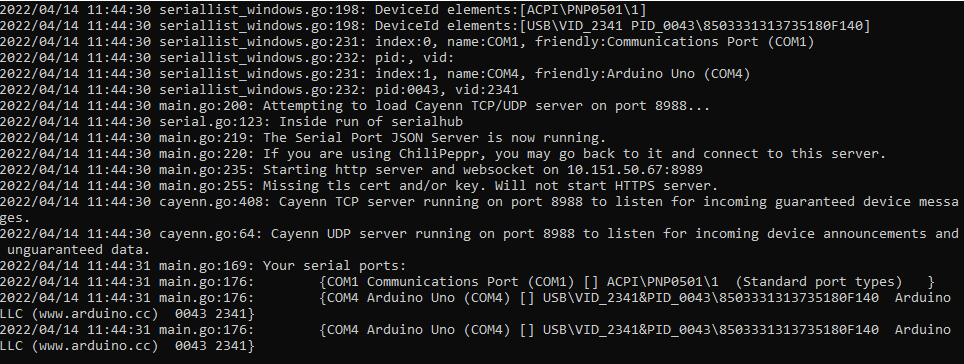
Task: Click the last 'LLC (www.arduino.cc) 0043 2341}' line
Action: tap(127, 346)
